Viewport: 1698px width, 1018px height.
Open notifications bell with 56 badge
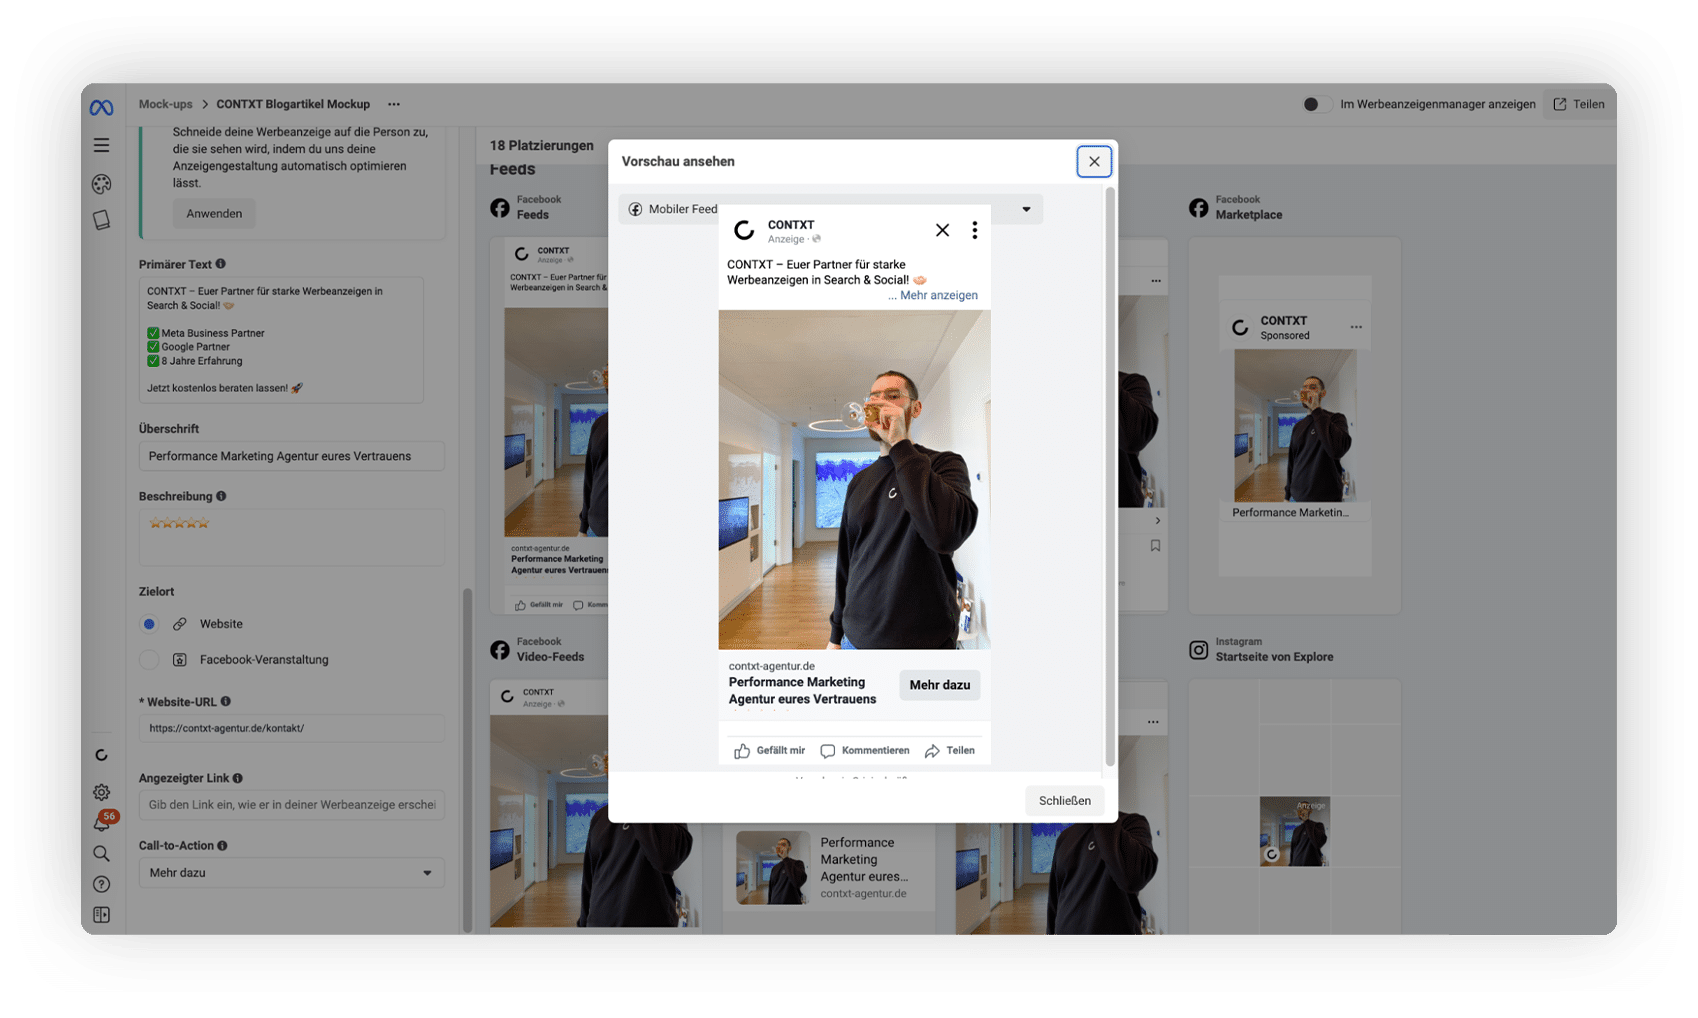[103, 822]
